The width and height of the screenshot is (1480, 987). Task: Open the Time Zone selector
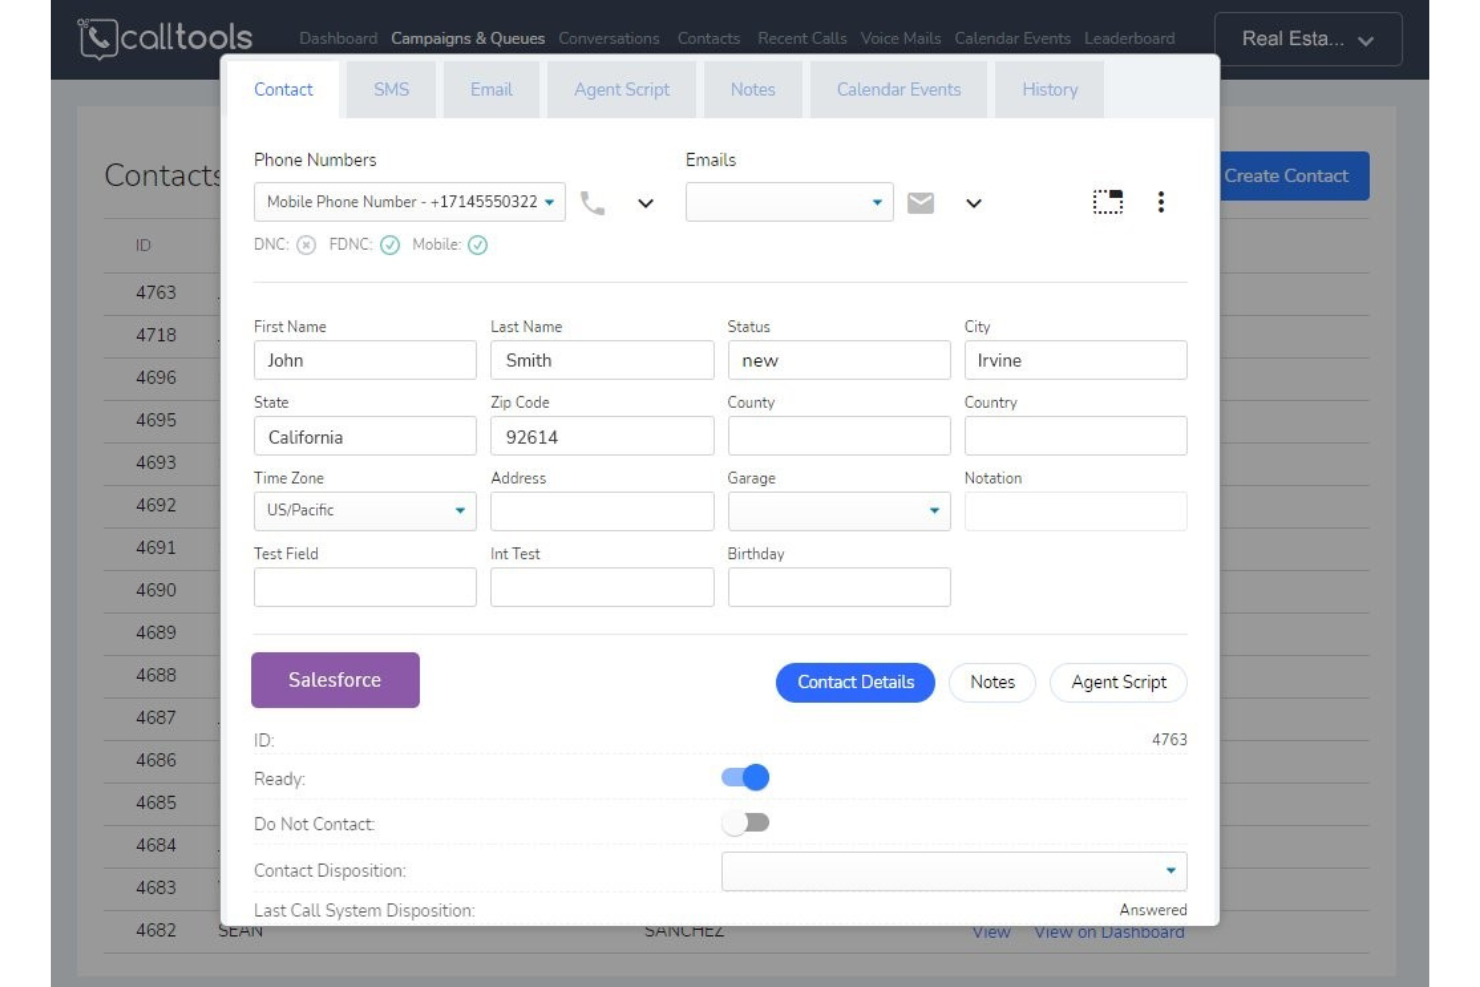click(364, 510)
